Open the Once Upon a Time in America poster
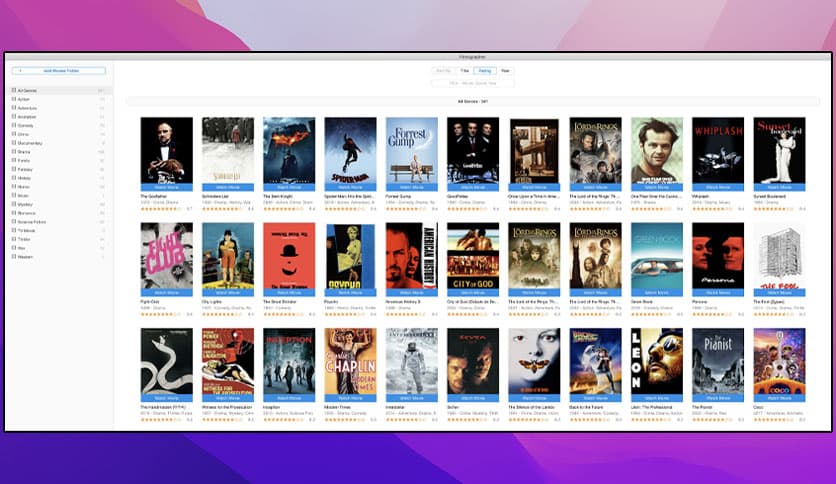The width and height of the screenshot is (836, 484). tap(534, 151)
